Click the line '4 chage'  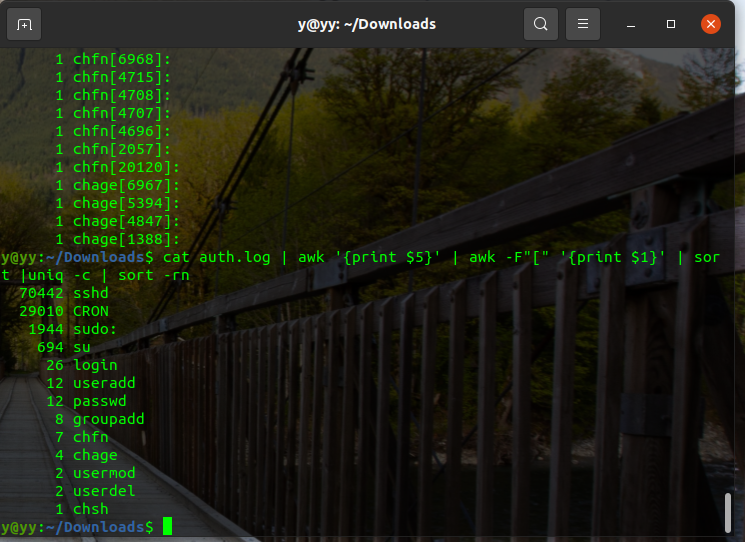tap(86, 455)
